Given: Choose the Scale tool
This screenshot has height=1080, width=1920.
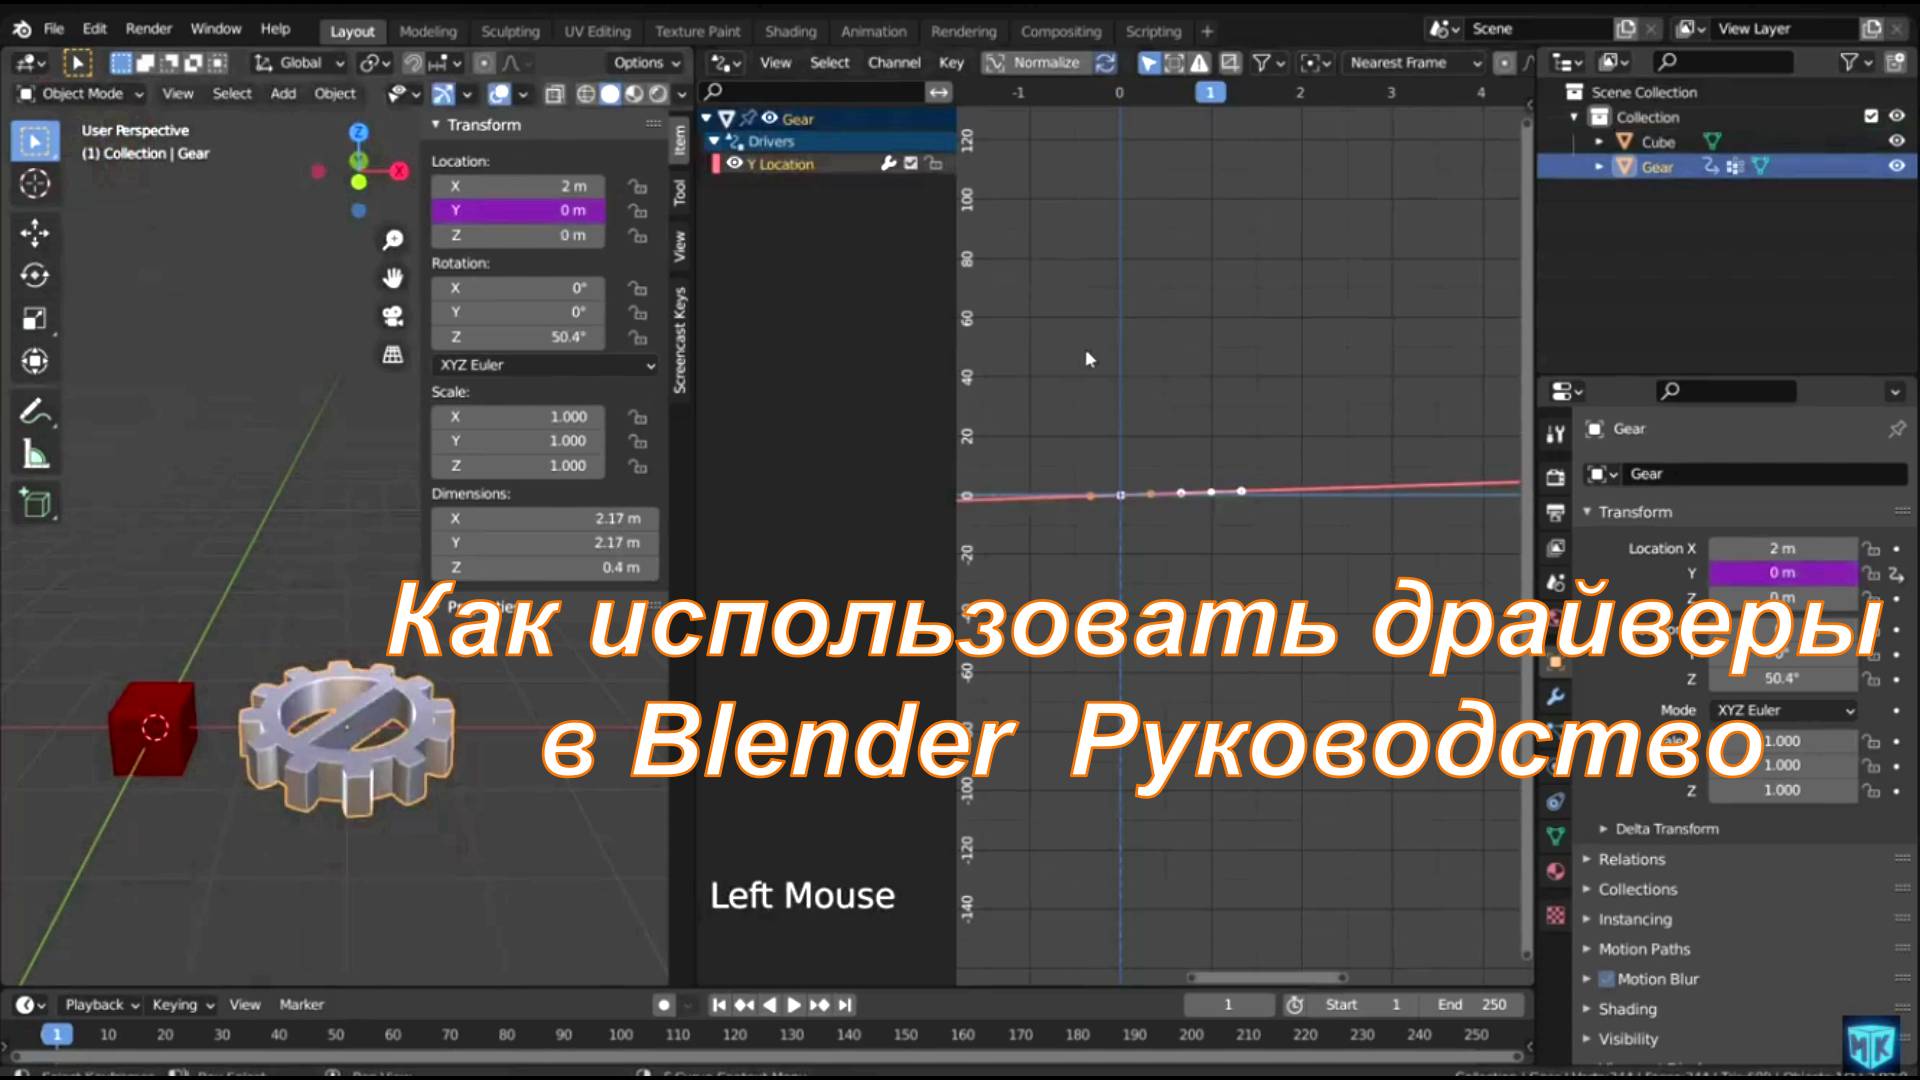Looking at the screenshot, I should pos(35,318).
